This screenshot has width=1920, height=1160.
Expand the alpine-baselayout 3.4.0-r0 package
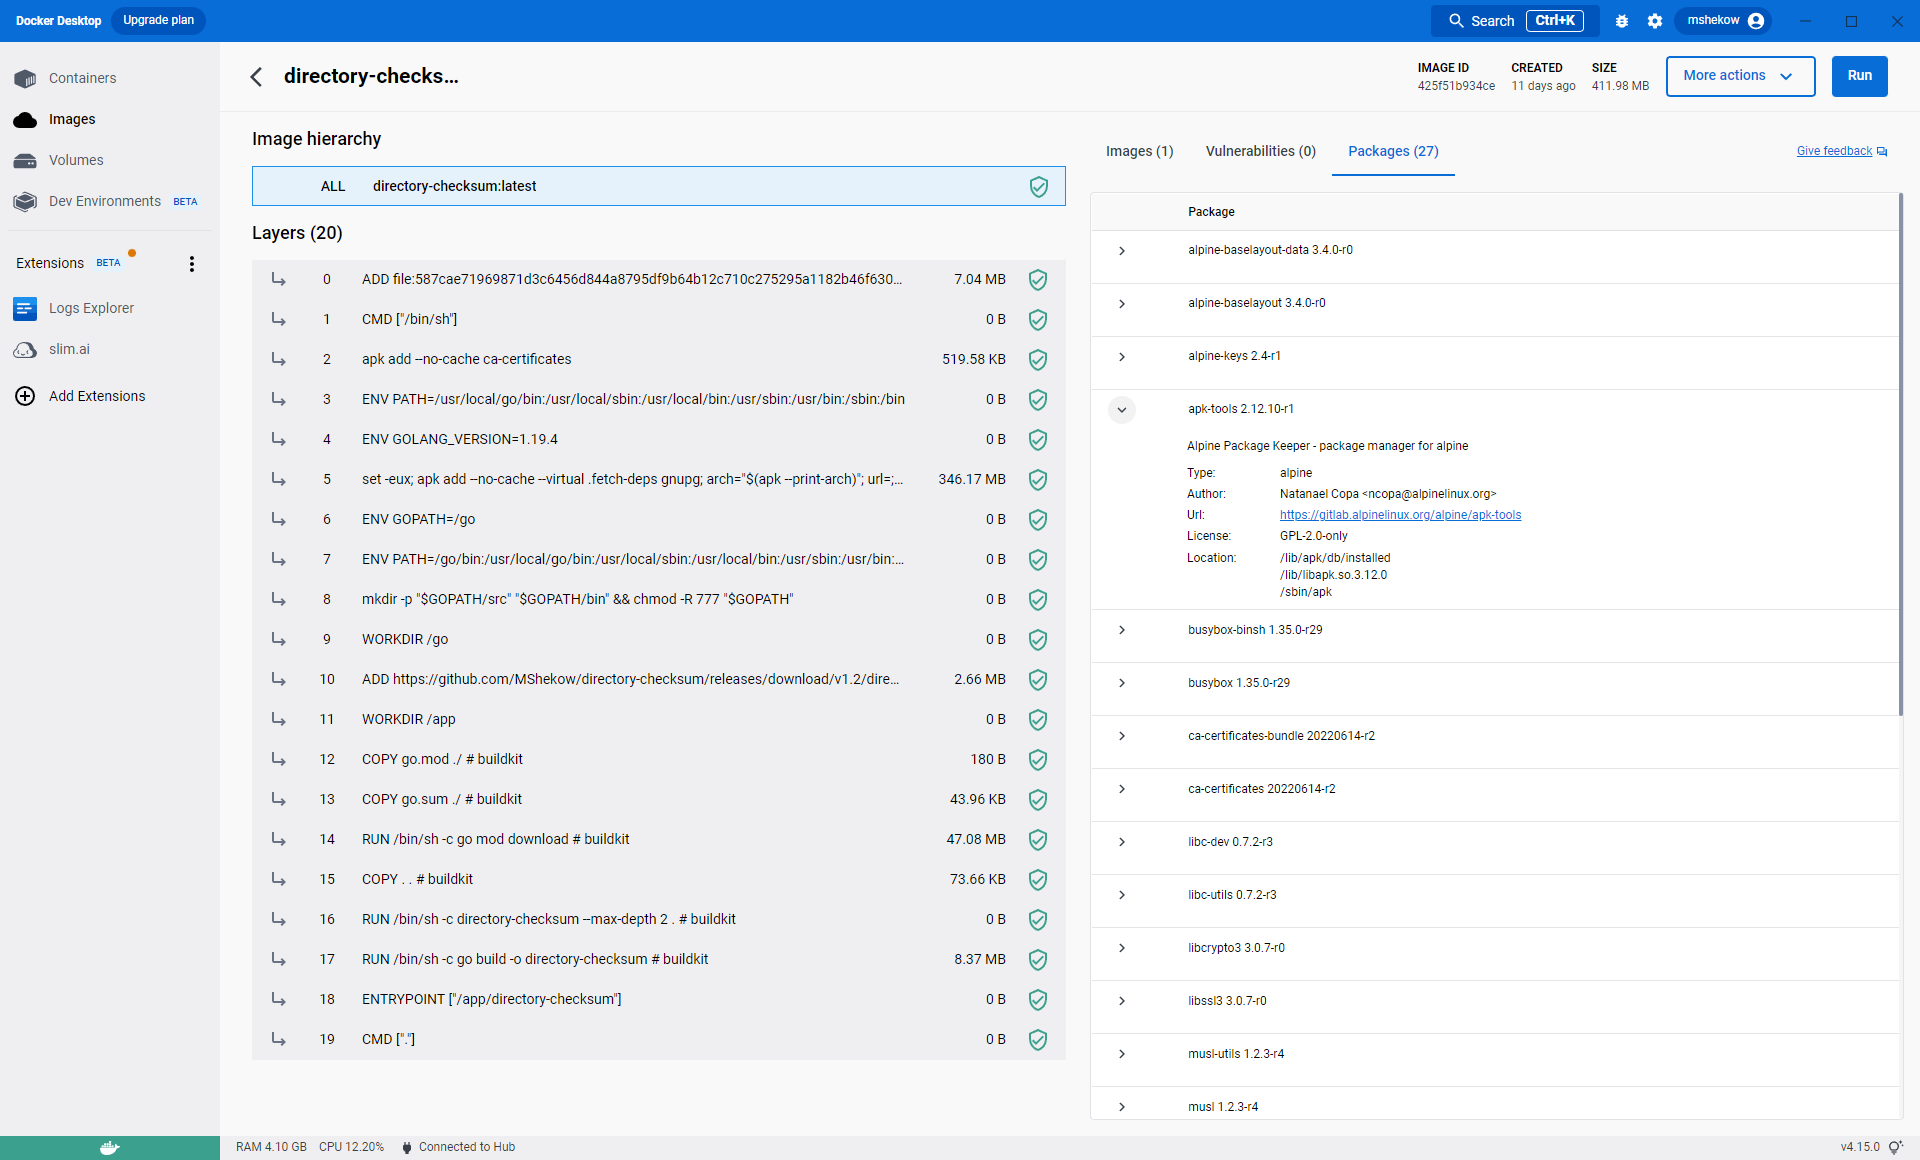(x=1122, y=304)
